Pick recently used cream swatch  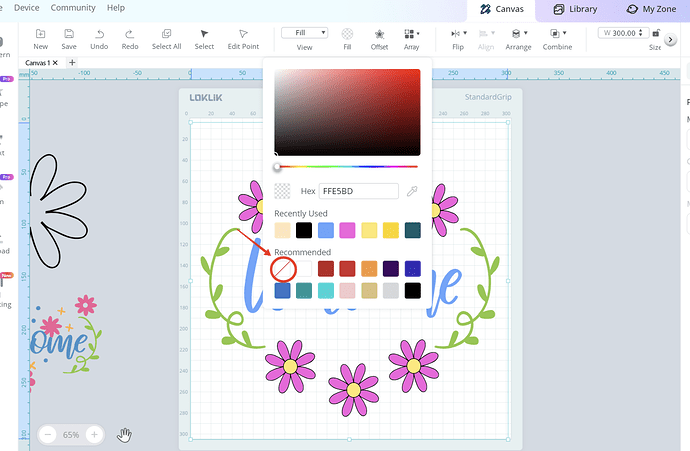[x=282, y=230]
